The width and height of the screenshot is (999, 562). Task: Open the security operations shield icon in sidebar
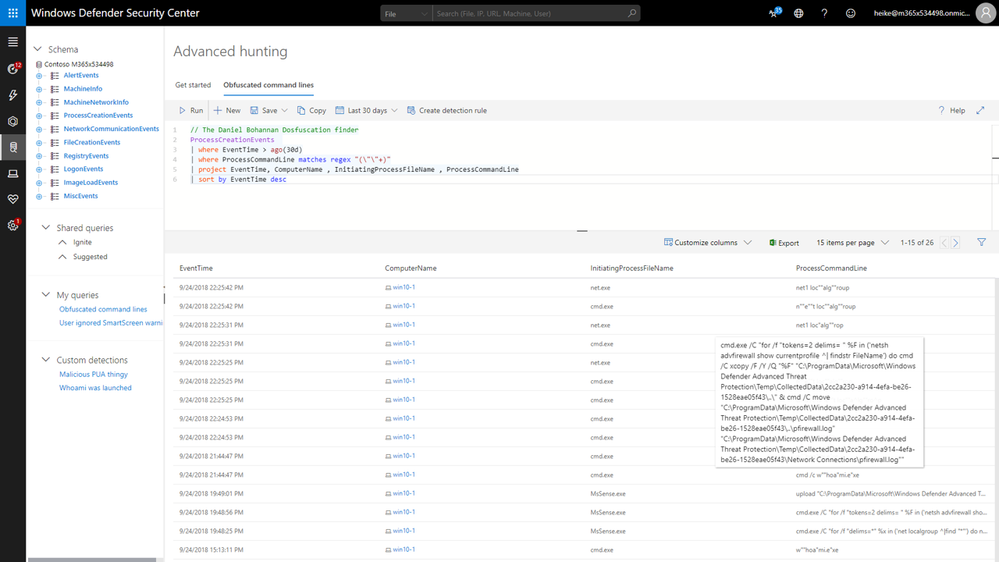pos(13,121)
